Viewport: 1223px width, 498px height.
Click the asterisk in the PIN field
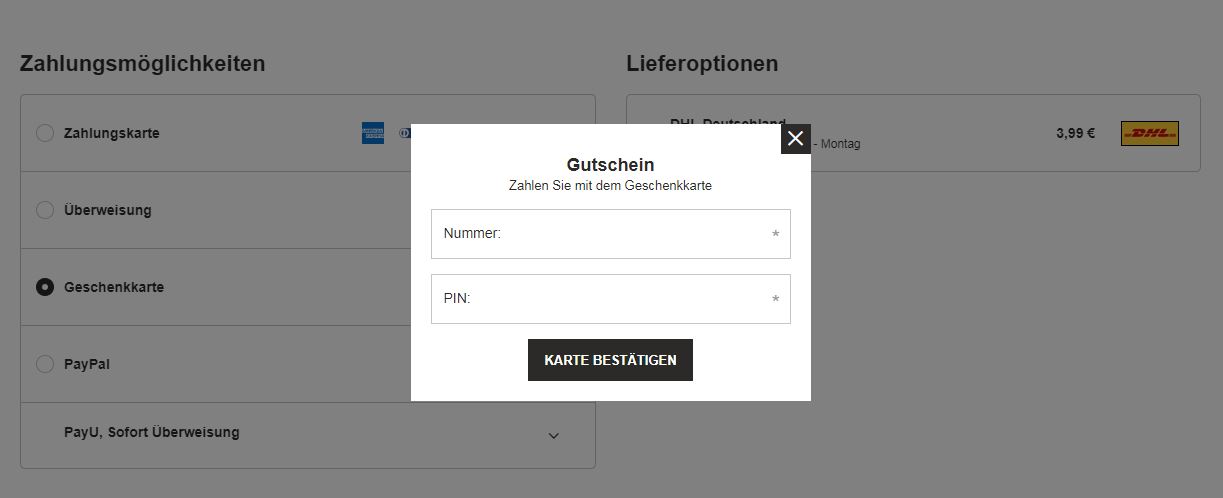pos(775,300)
